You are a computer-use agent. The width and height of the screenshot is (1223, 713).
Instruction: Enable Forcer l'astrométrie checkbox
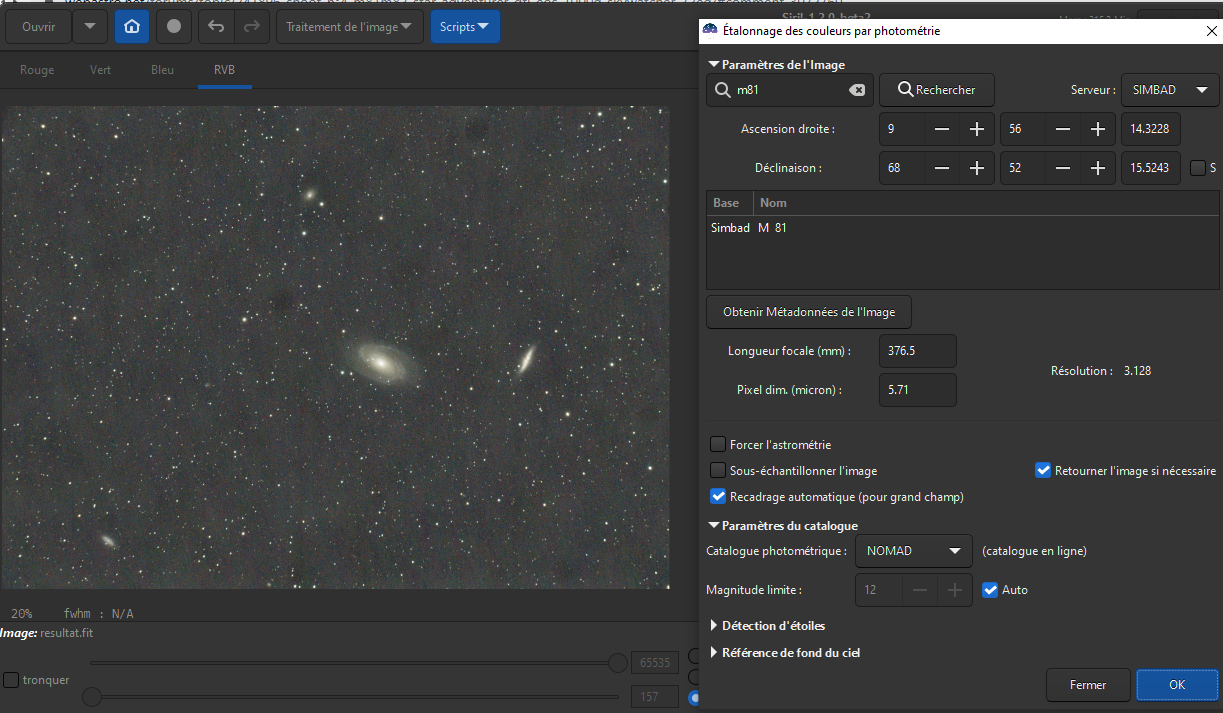click(718, 445)
